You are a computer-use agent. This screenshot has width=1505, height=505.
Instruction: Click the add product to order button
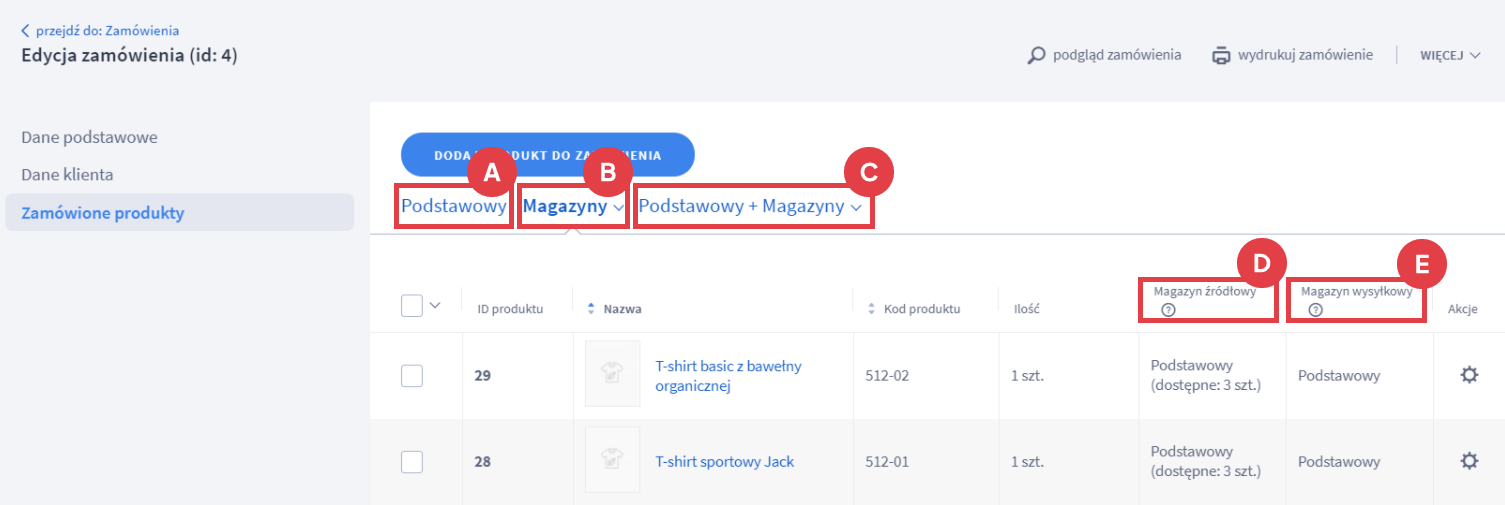point(547,155)
